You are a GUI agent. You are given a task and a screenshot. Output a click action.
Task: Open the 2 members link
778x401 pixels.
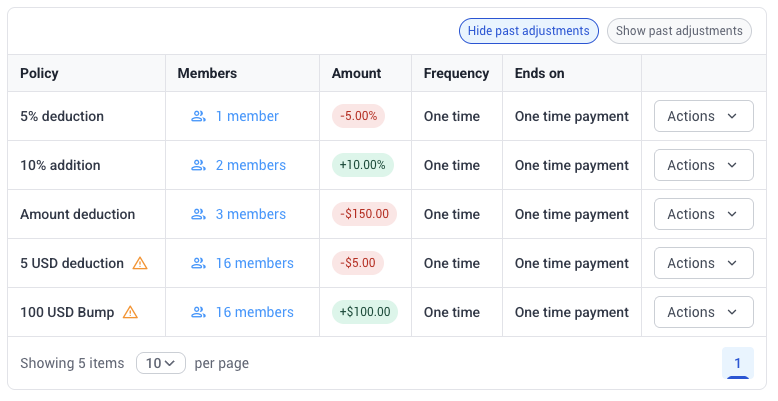tap(251, 165)
